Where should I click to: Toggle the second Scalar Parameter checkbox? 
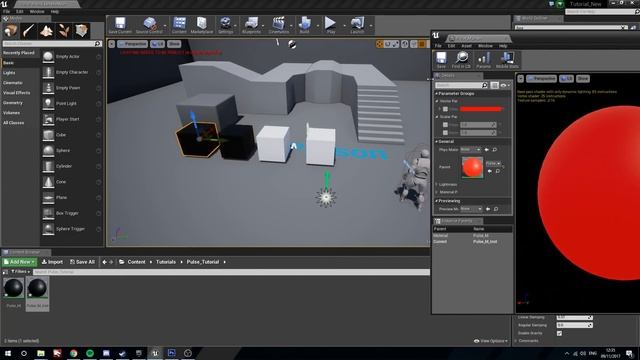[x=445, y=133]
